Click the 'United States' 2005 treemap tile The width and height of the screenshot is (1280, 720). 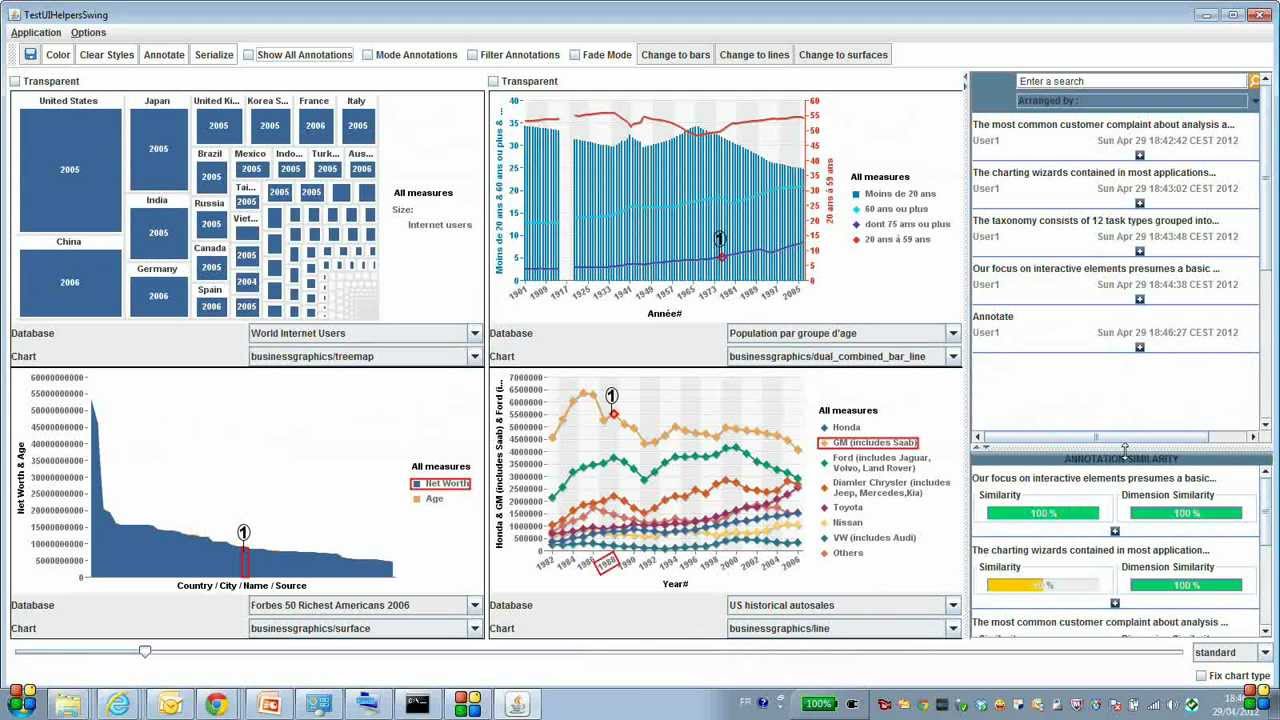click(x=70, y=169)
